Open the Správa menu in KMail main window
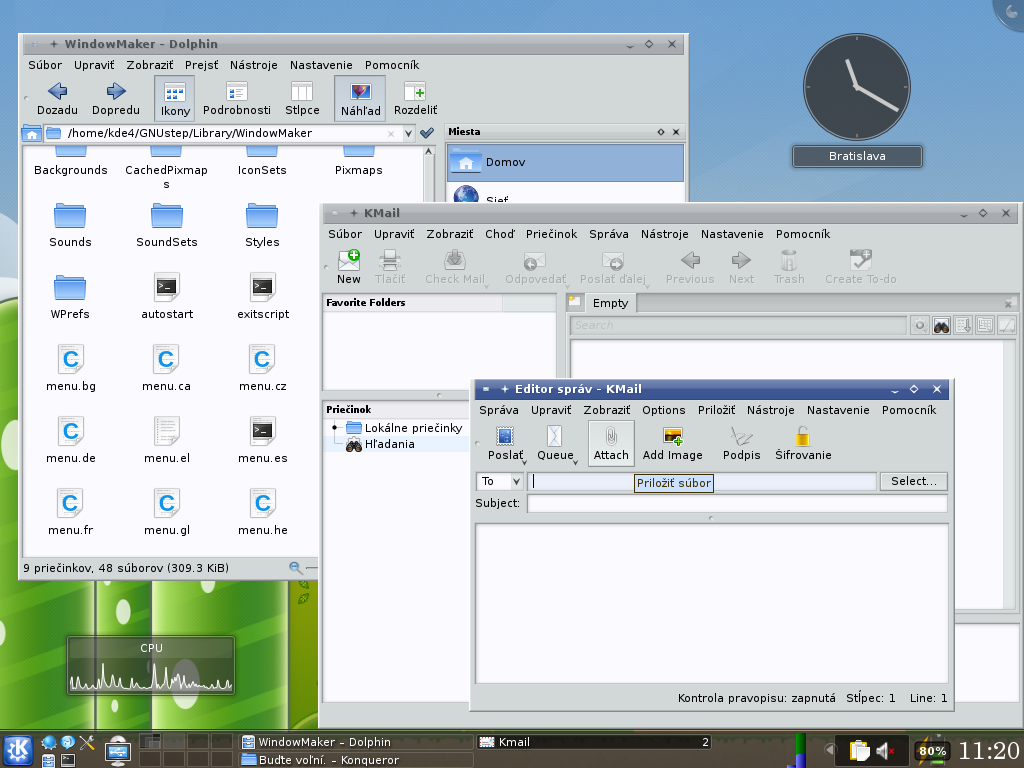Screen dimensions: 1024x768 (608, 234)
